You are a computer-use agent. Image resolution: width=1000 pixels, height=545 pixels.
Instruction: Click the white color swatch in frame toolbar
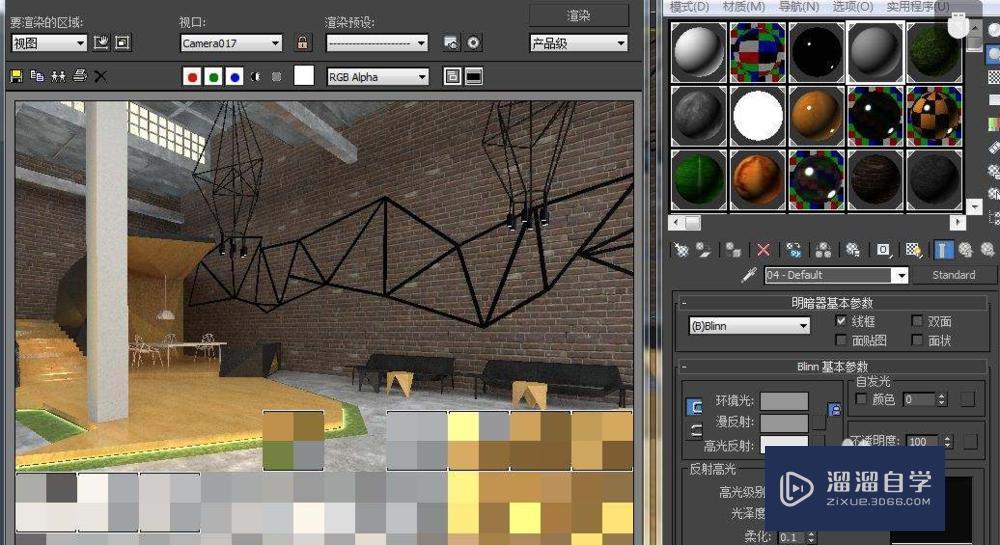tap(304, 76)
